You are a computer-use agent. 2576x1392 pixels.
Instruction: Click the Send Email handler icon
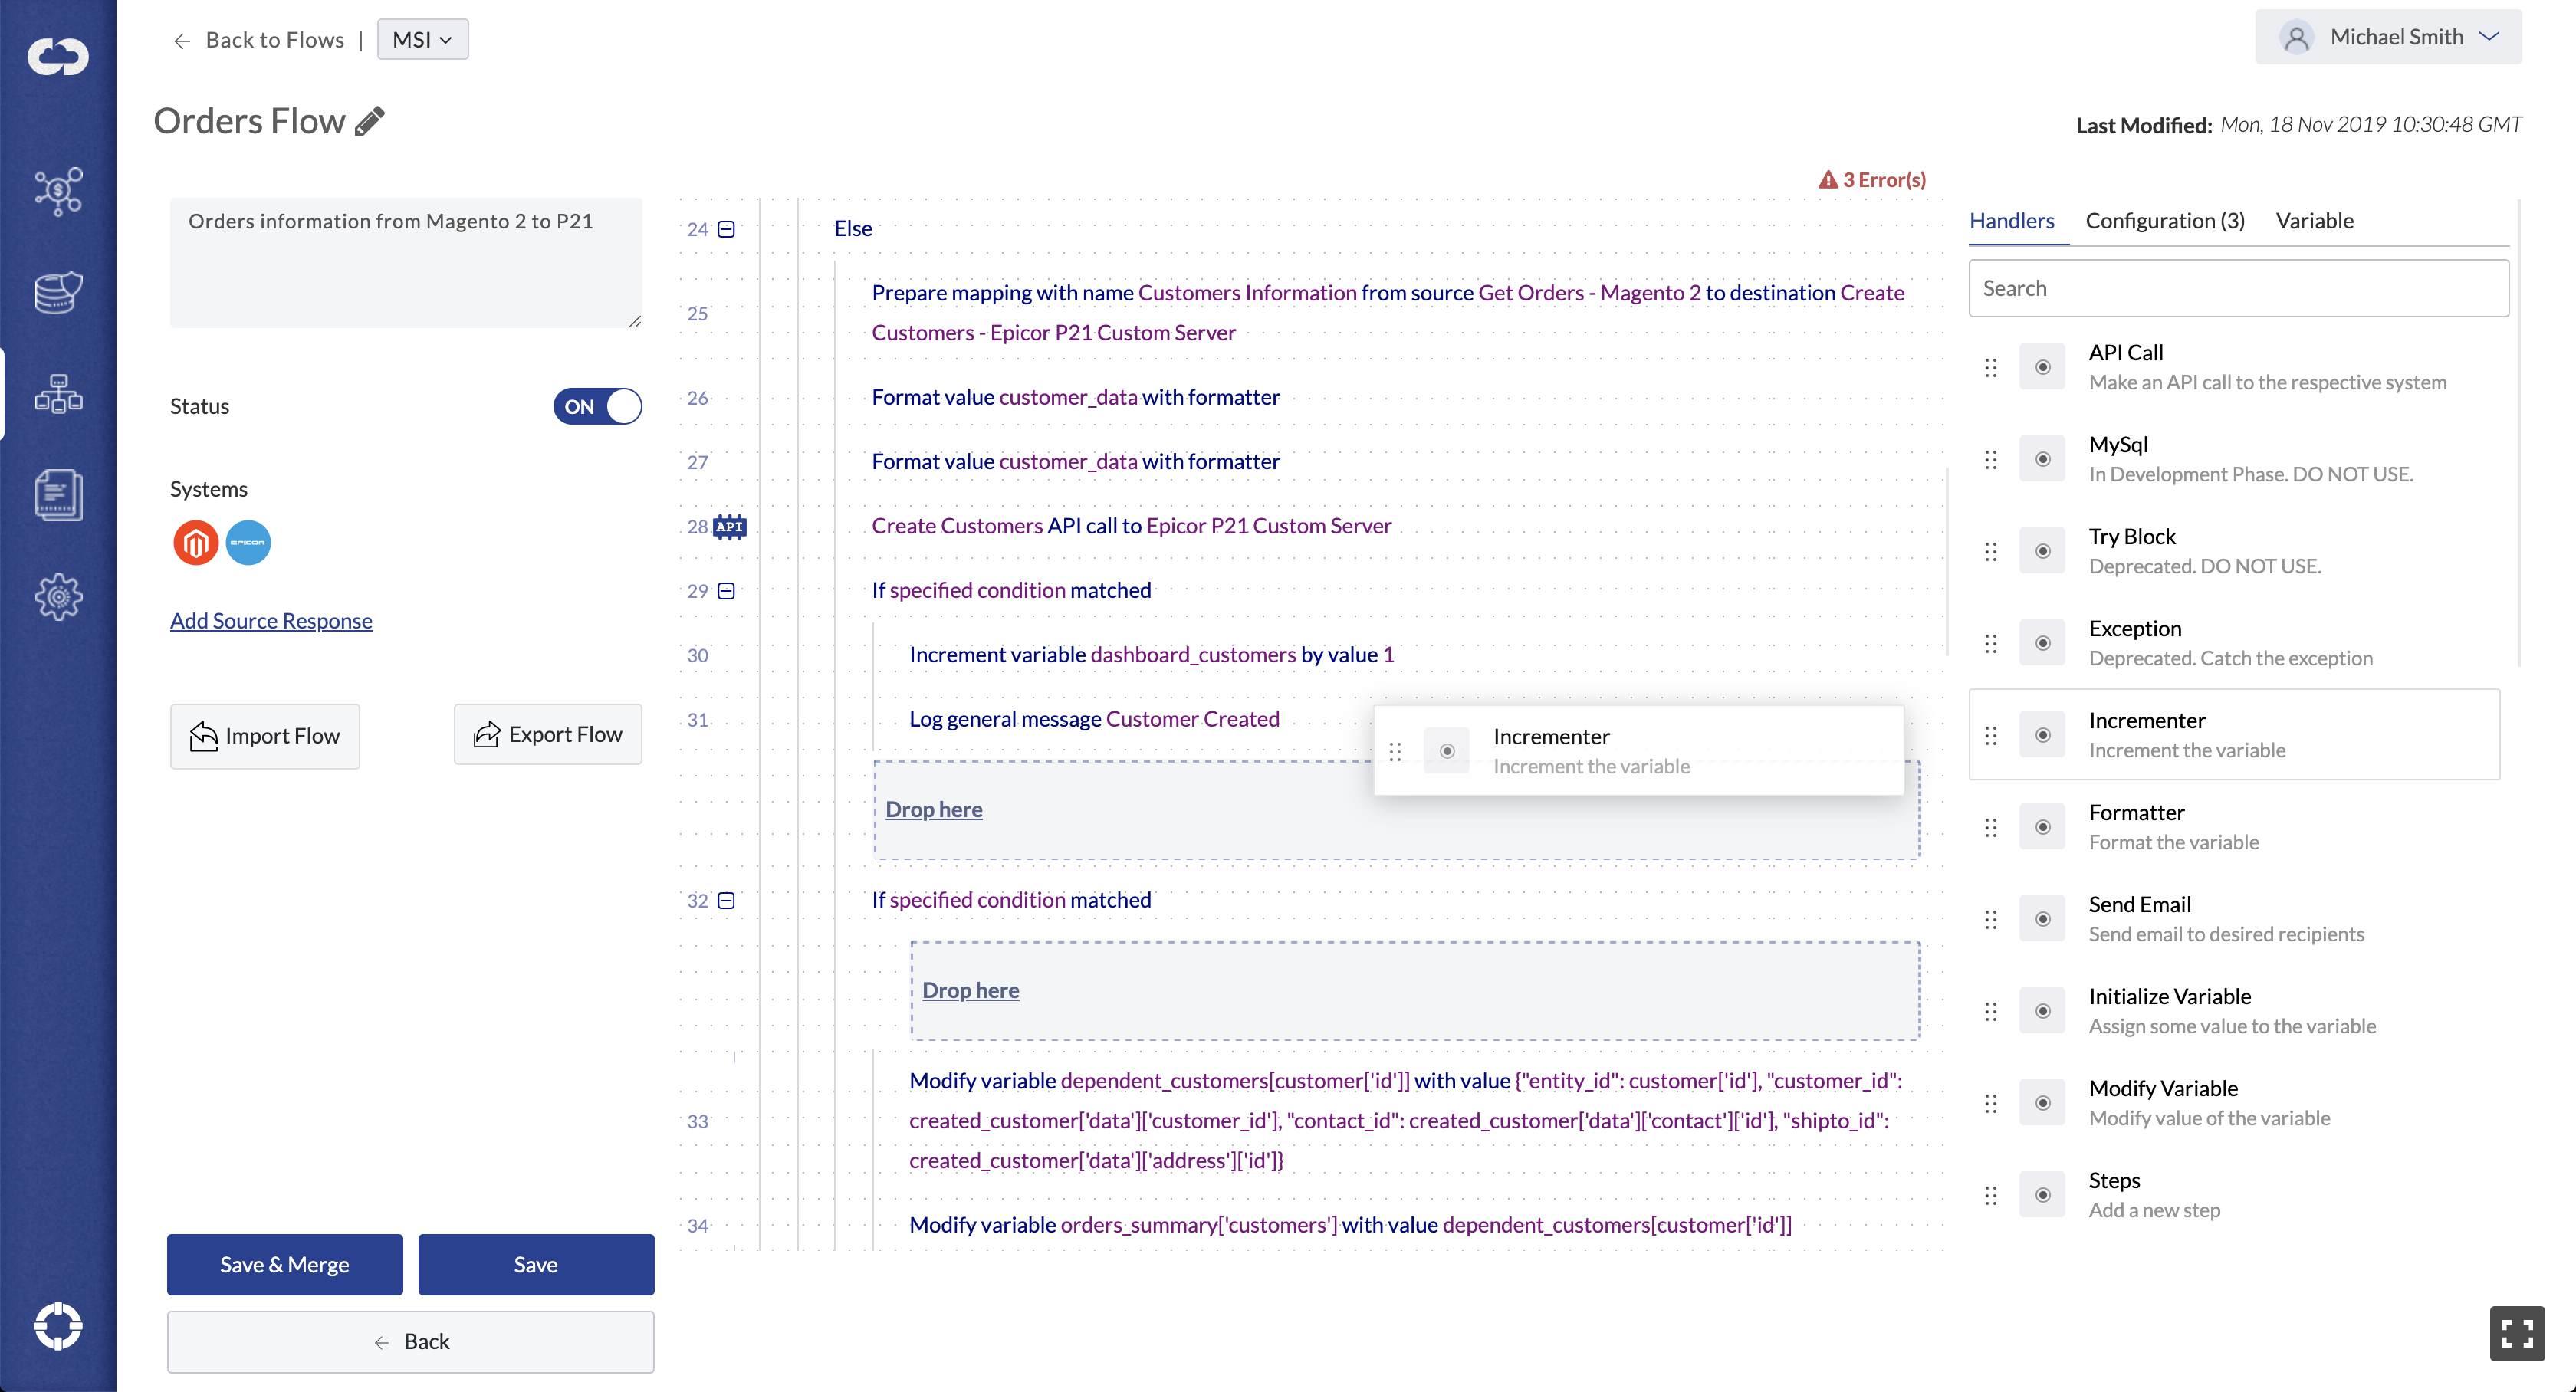point(2042,919)
